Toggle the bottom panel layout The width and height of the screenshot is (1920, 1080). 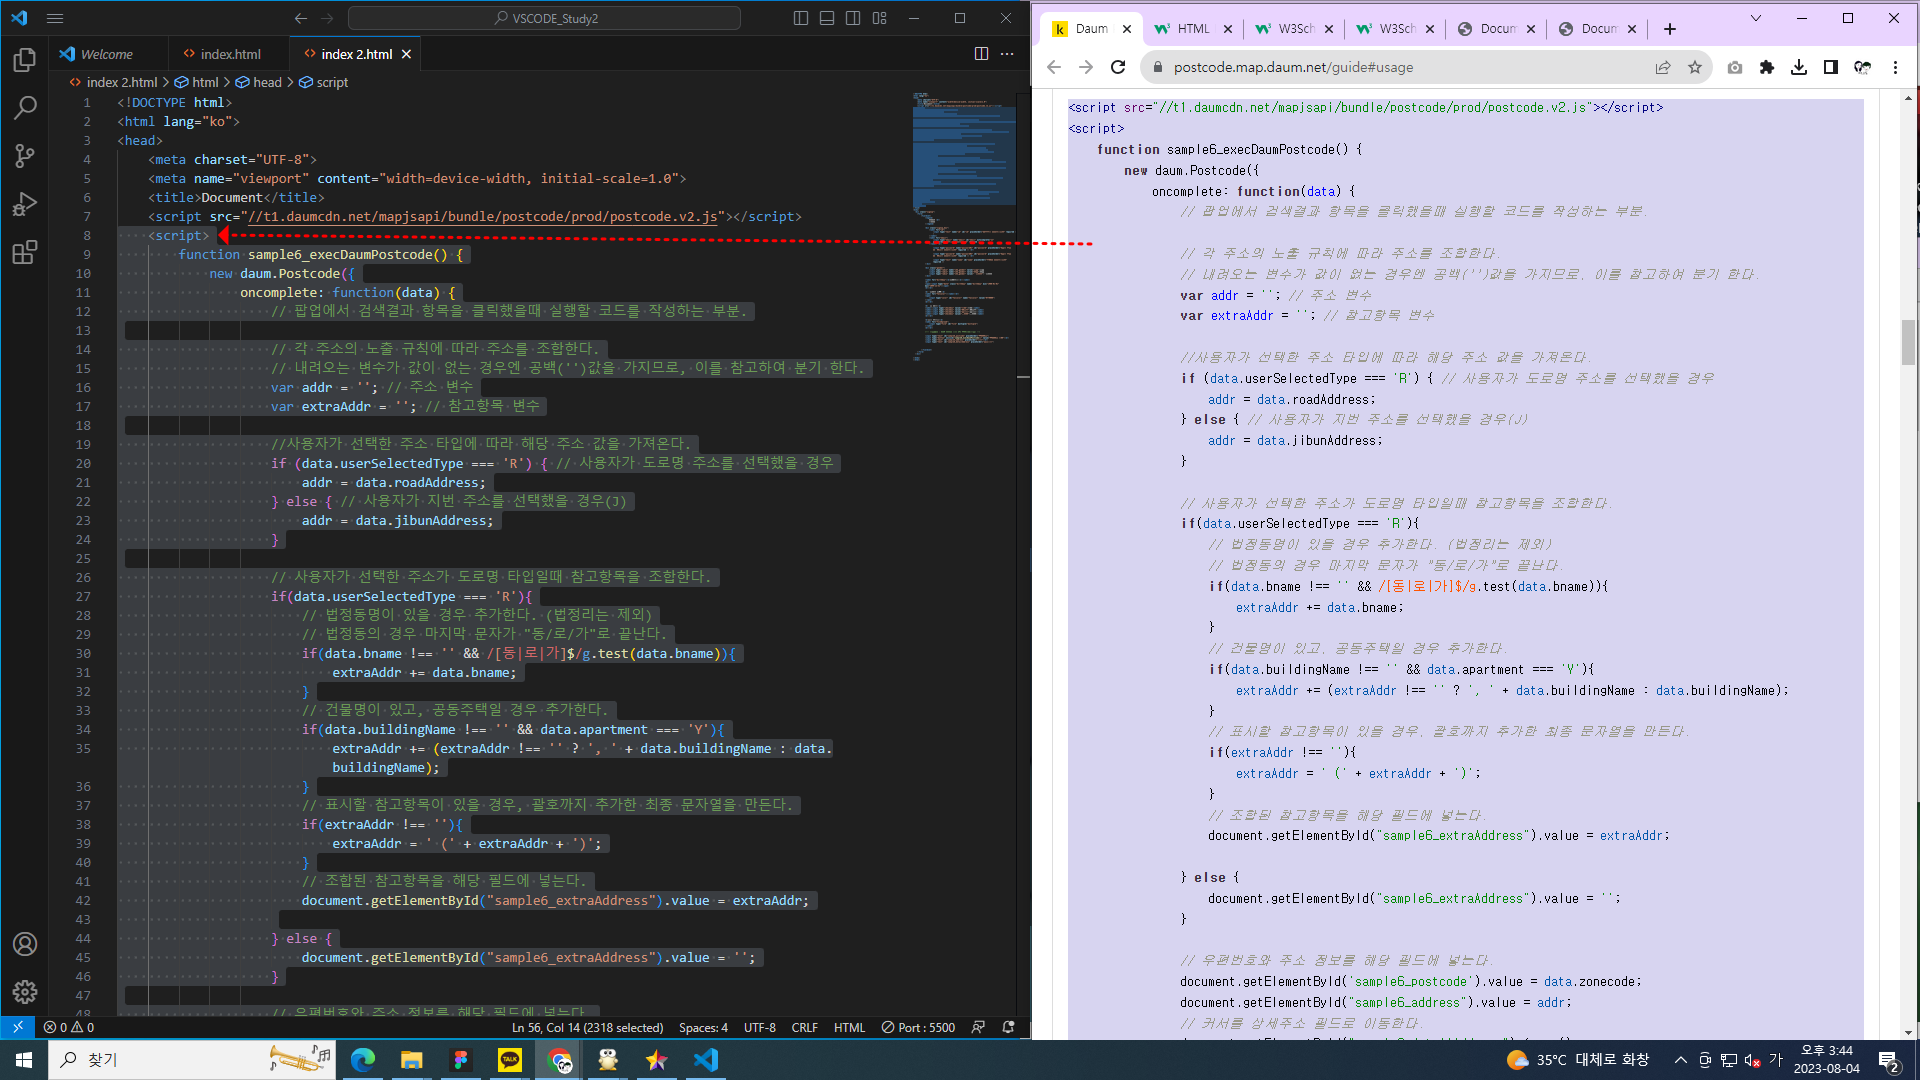click(x=827, y=18)
